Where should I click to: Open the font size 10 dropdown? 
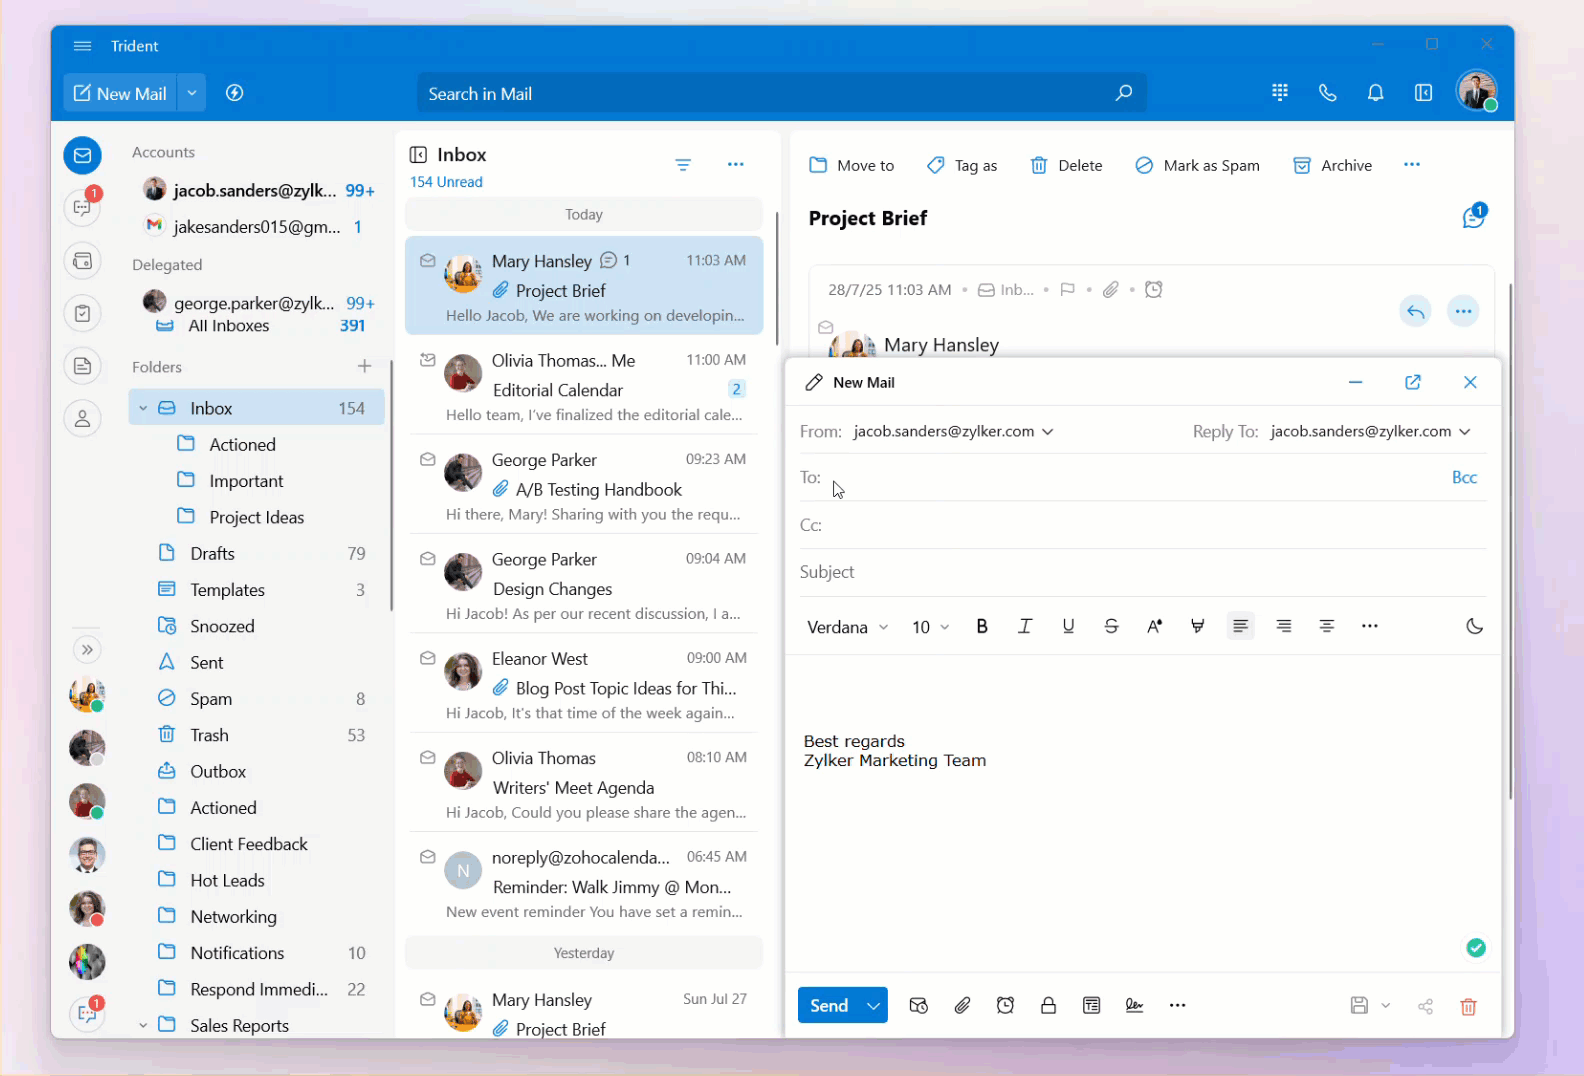click(x=930, y=627)
